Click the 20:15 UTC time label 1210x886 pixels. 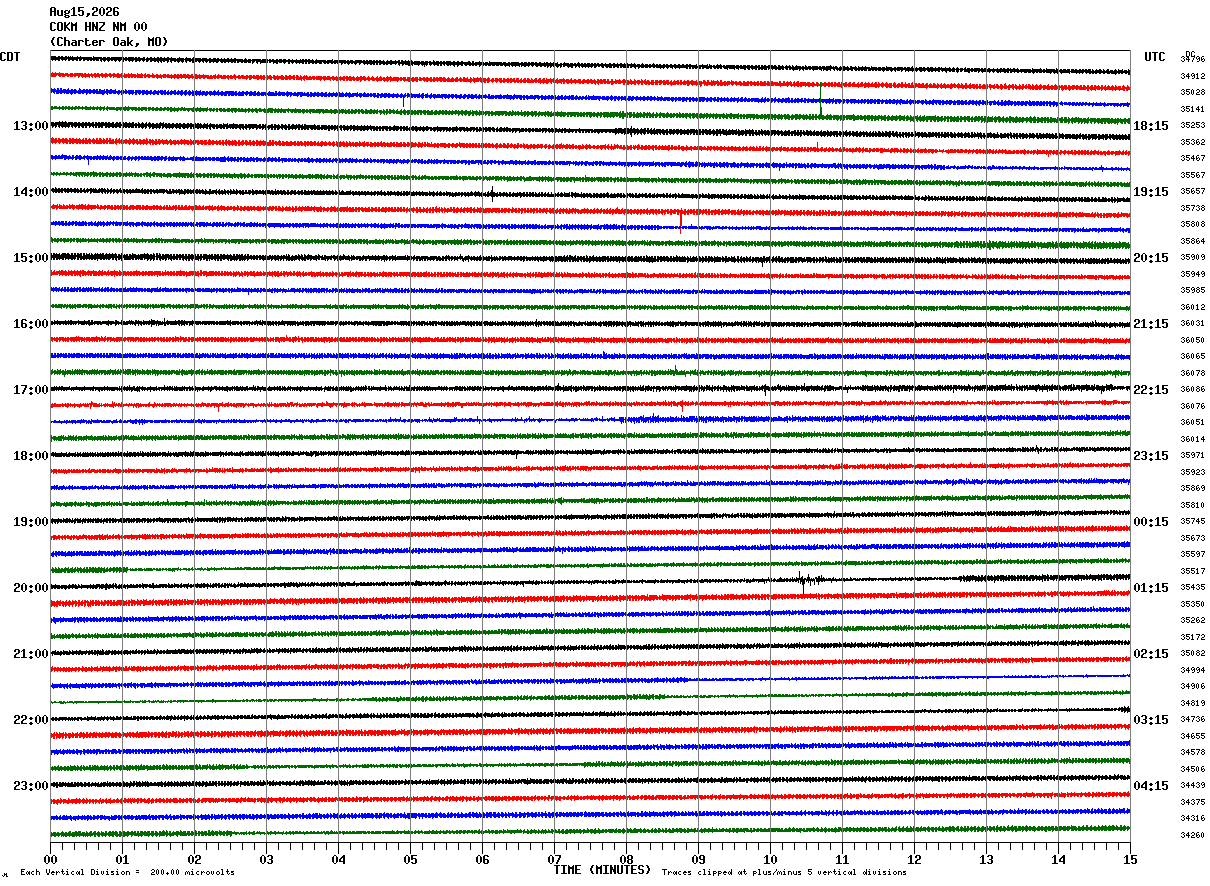(1151, 258)
